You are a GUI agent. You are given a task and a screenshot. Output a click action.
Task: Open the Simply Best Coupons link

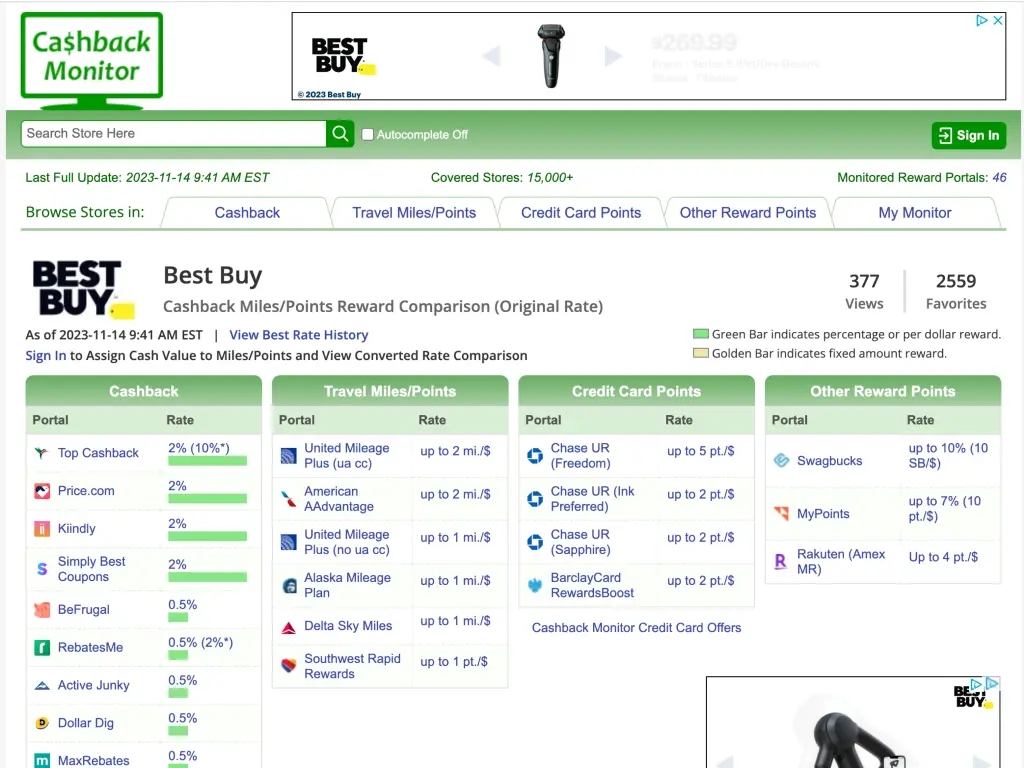(x=91, y=569)
